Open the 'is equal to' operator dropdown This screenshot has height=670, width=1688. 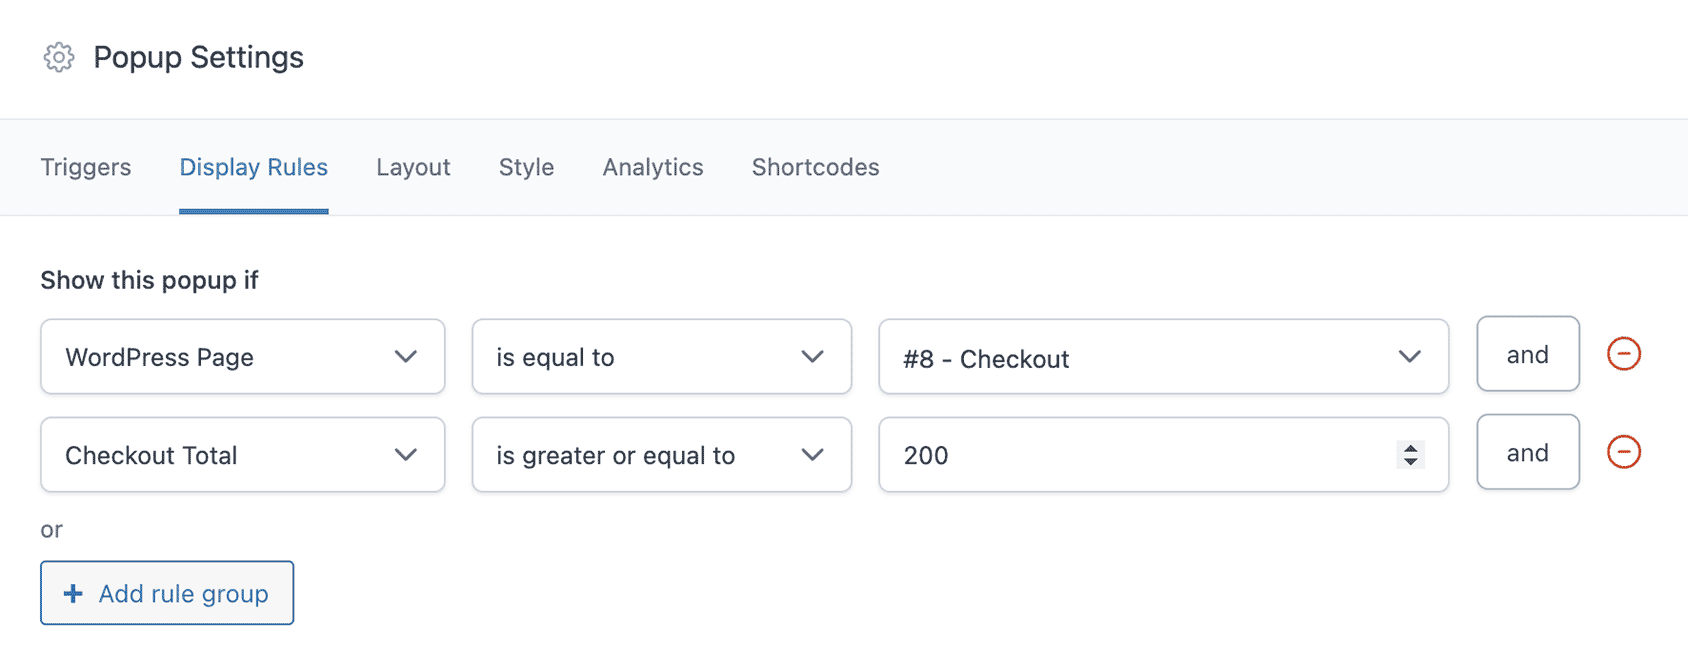pos(662,356)
